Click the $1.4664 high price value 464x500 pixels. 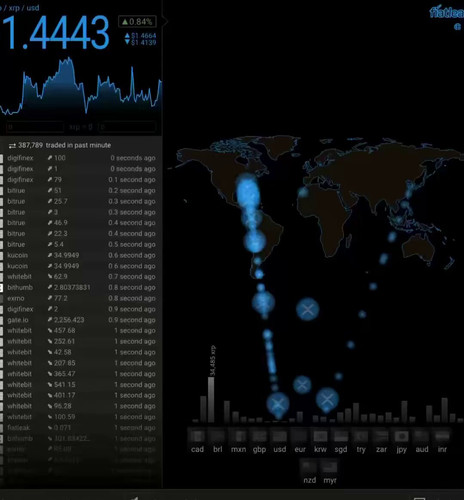click(144, 35)
